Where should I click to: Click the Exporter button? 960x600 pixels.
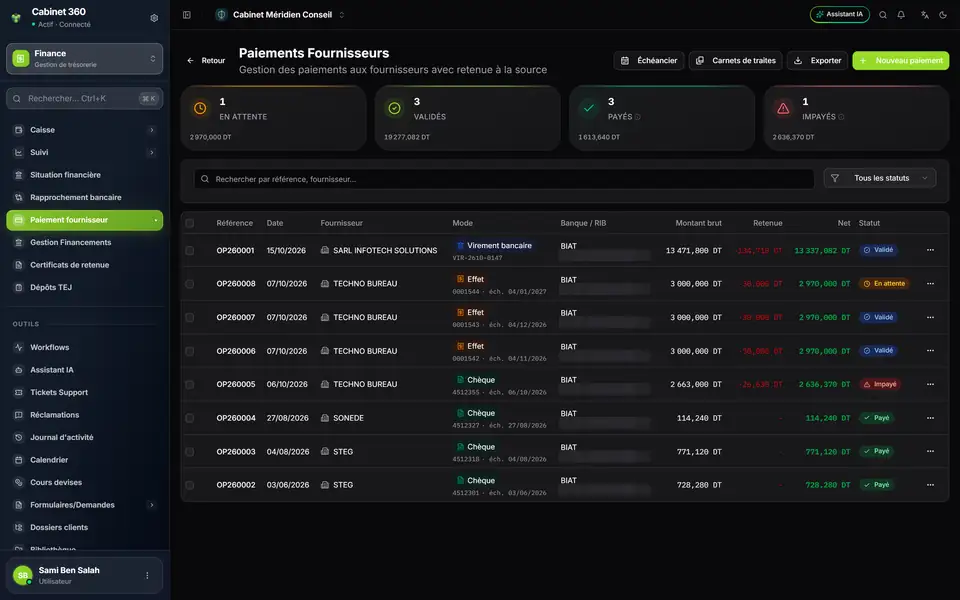pyautogui.click(x=817, y=61)
